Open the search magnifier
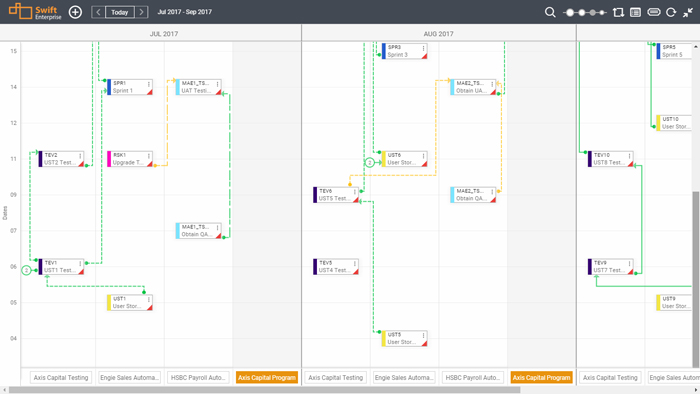Viewport: 700px width, 394px height. click(550, 12)
